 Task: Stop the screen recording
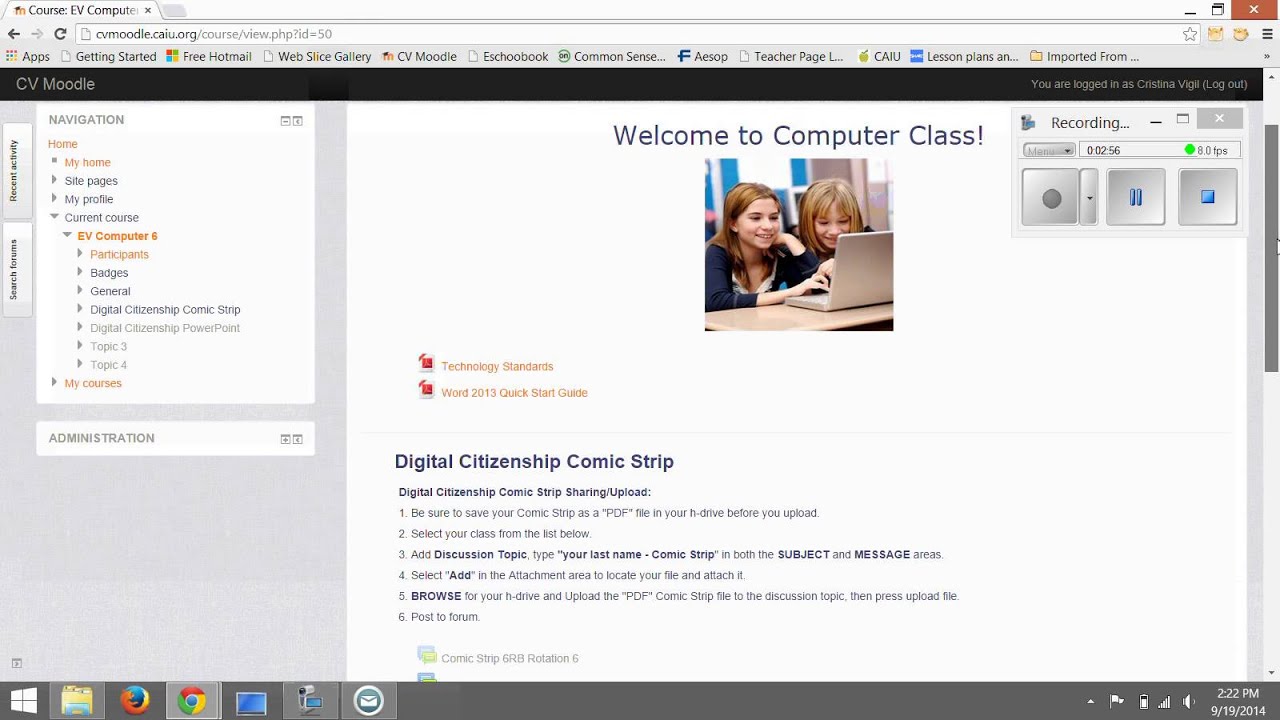pyautogui.click(x=1207, y=197)
